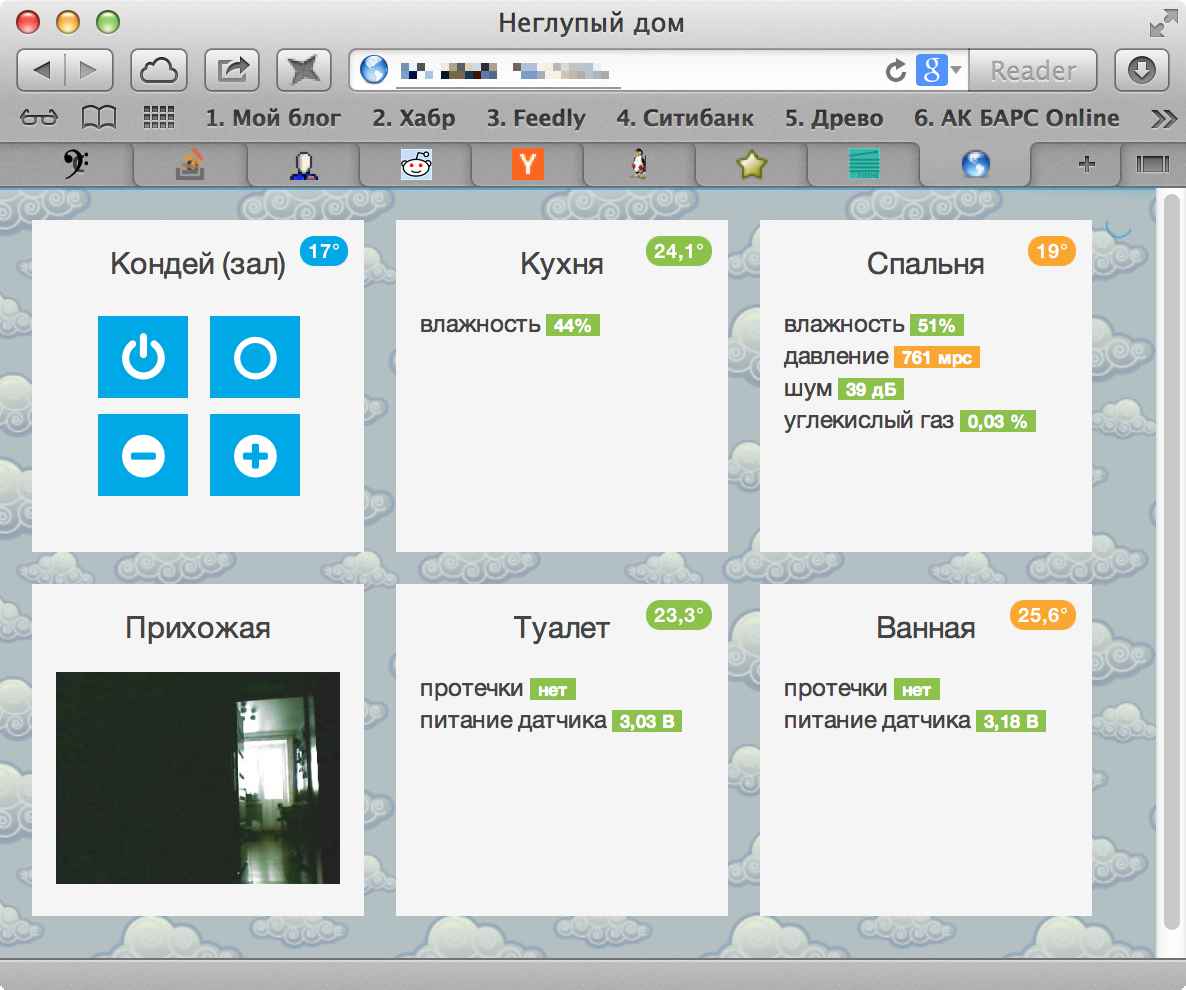
Task: Click the 'Спальня' card title
Action: click(x=925, y=264)
